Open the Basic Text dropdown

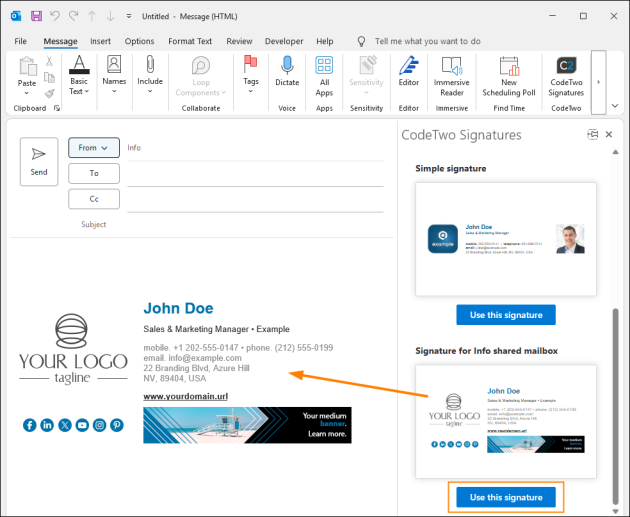pyautogui.click(x=79, y=76)
